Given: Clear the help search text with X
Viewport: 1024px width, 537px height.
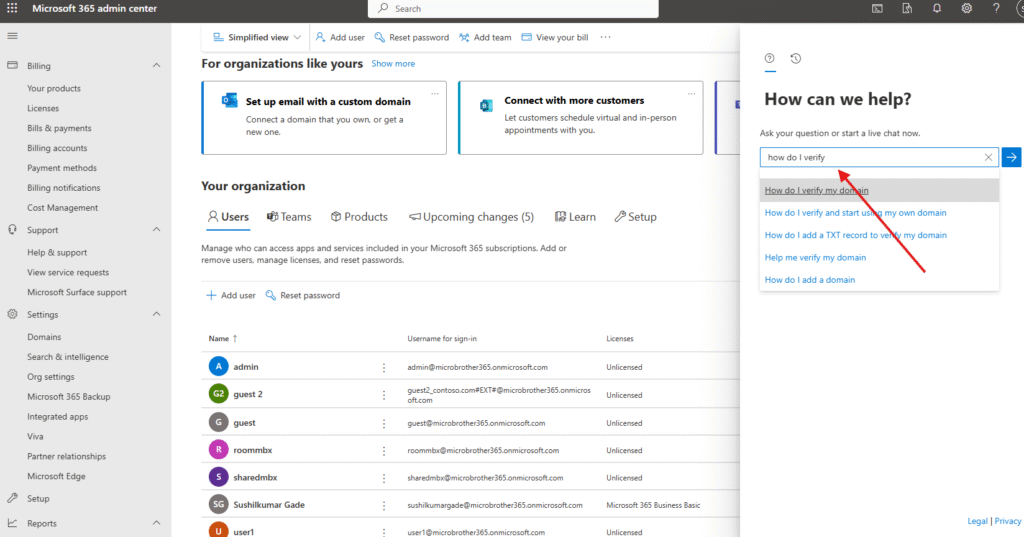Looking at the screenshot, I should 988,157.
